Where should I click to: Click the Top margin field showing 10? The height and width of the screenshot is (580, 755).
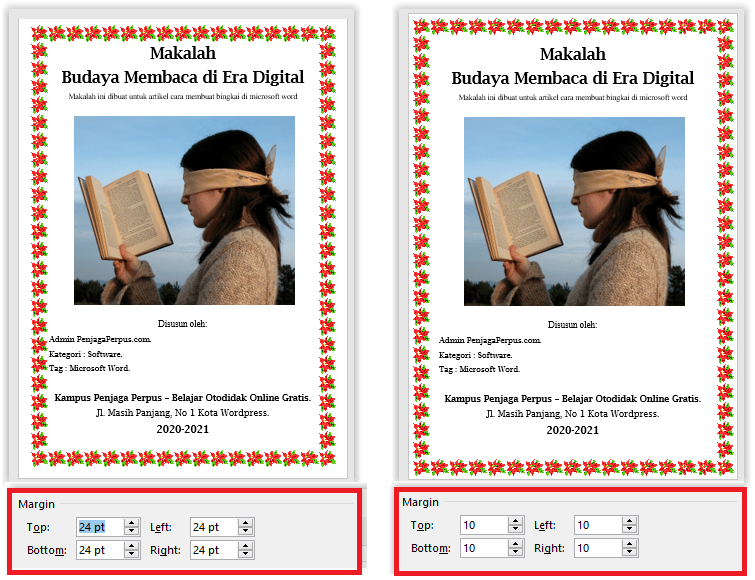pyautogui.click(x=484, y=525)
